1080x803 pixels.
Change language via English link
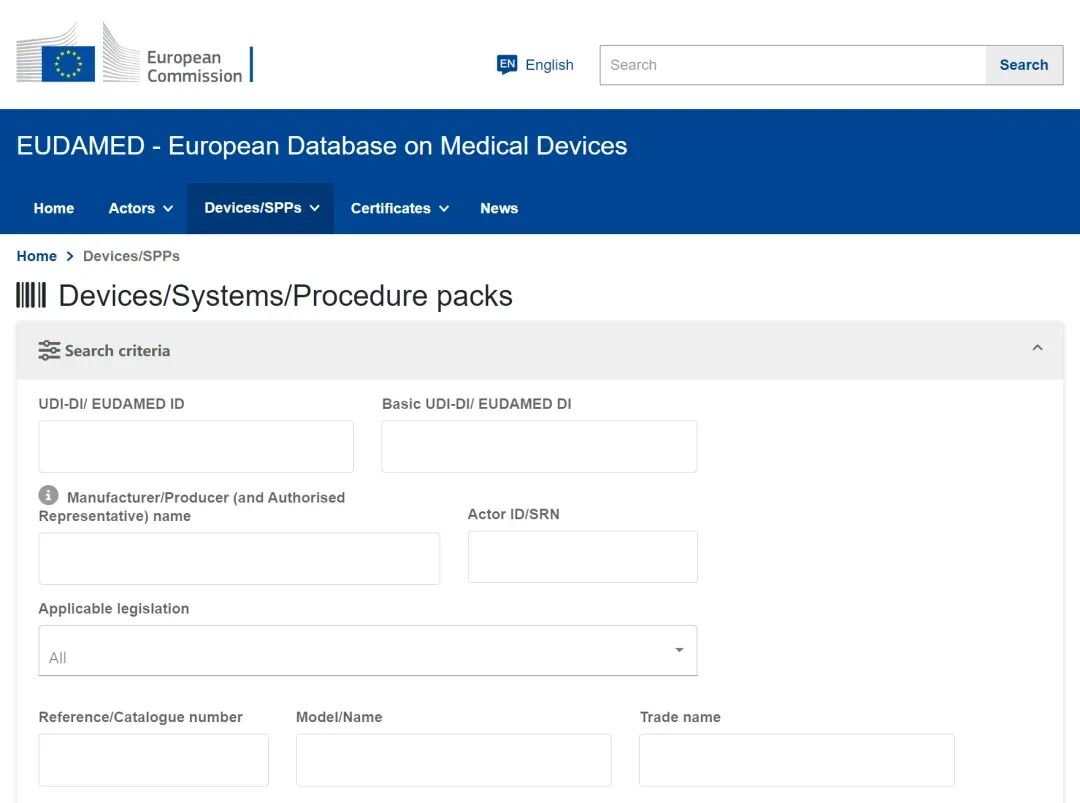pos(549,65)
